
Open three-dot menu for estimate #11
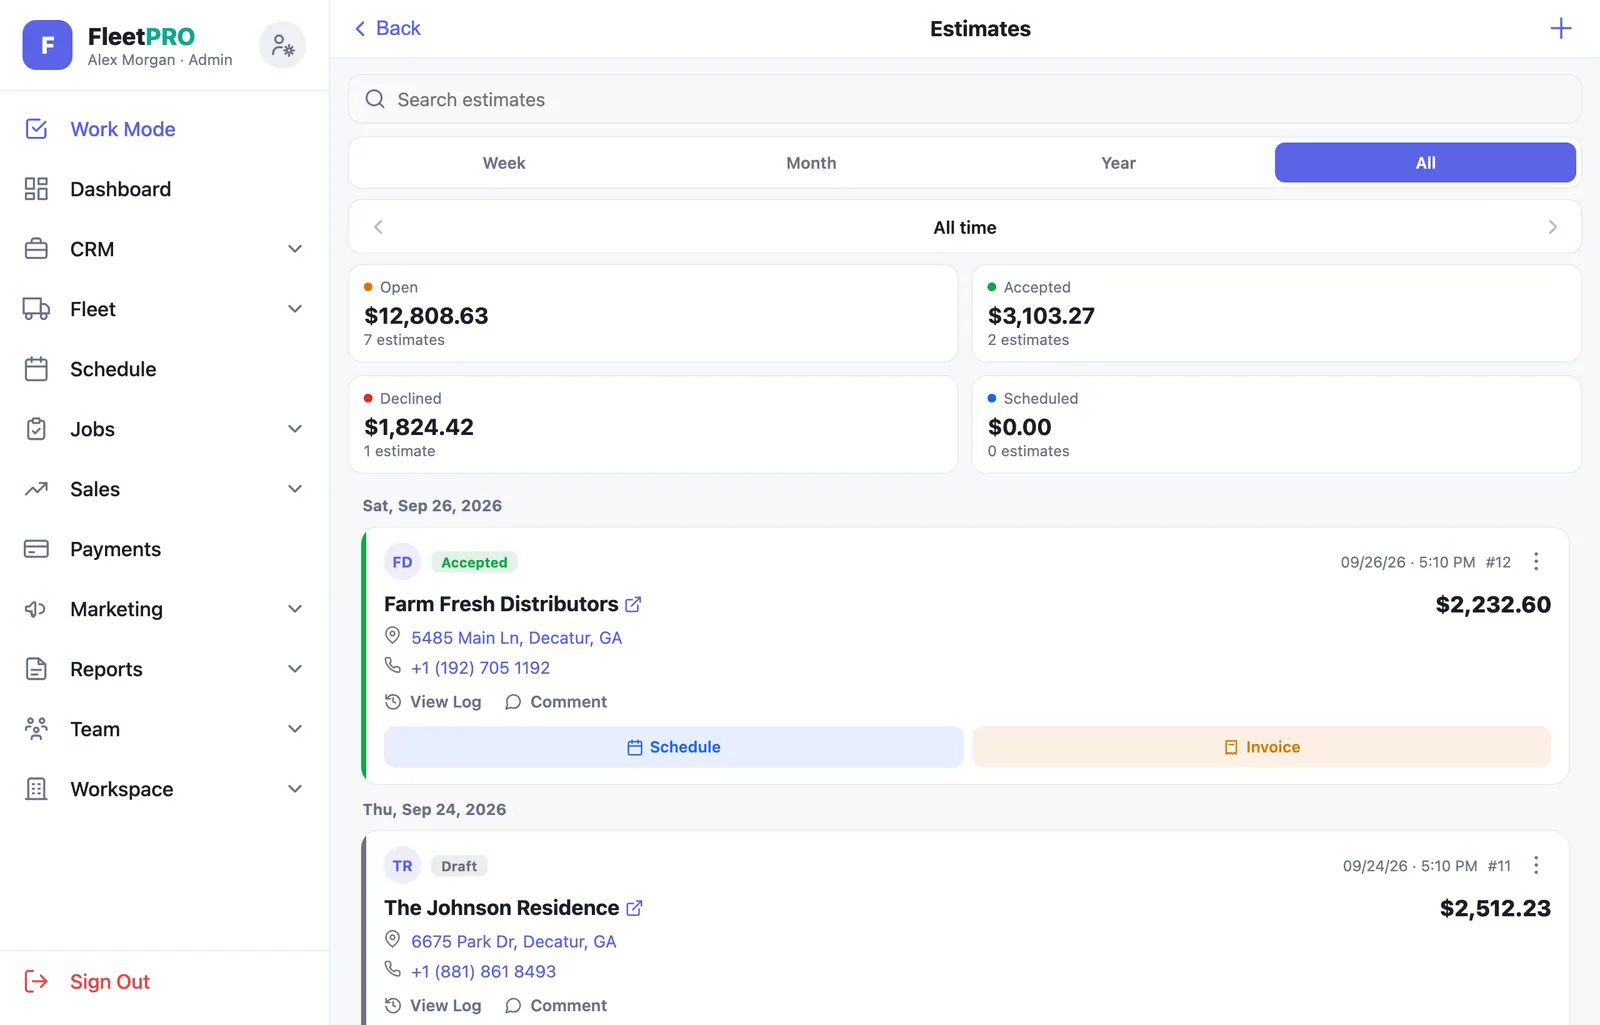pos(1536,866)
